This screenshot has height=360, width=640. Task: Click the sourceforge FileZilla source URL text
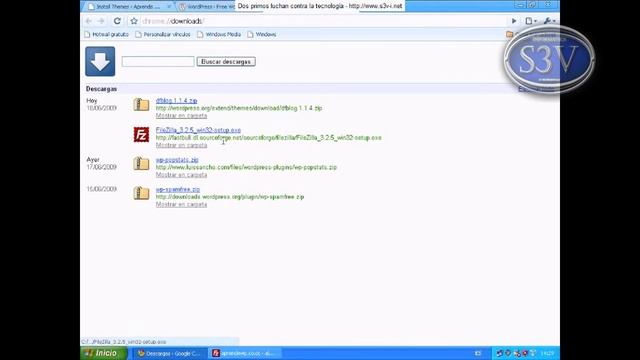tap(269, 138)
